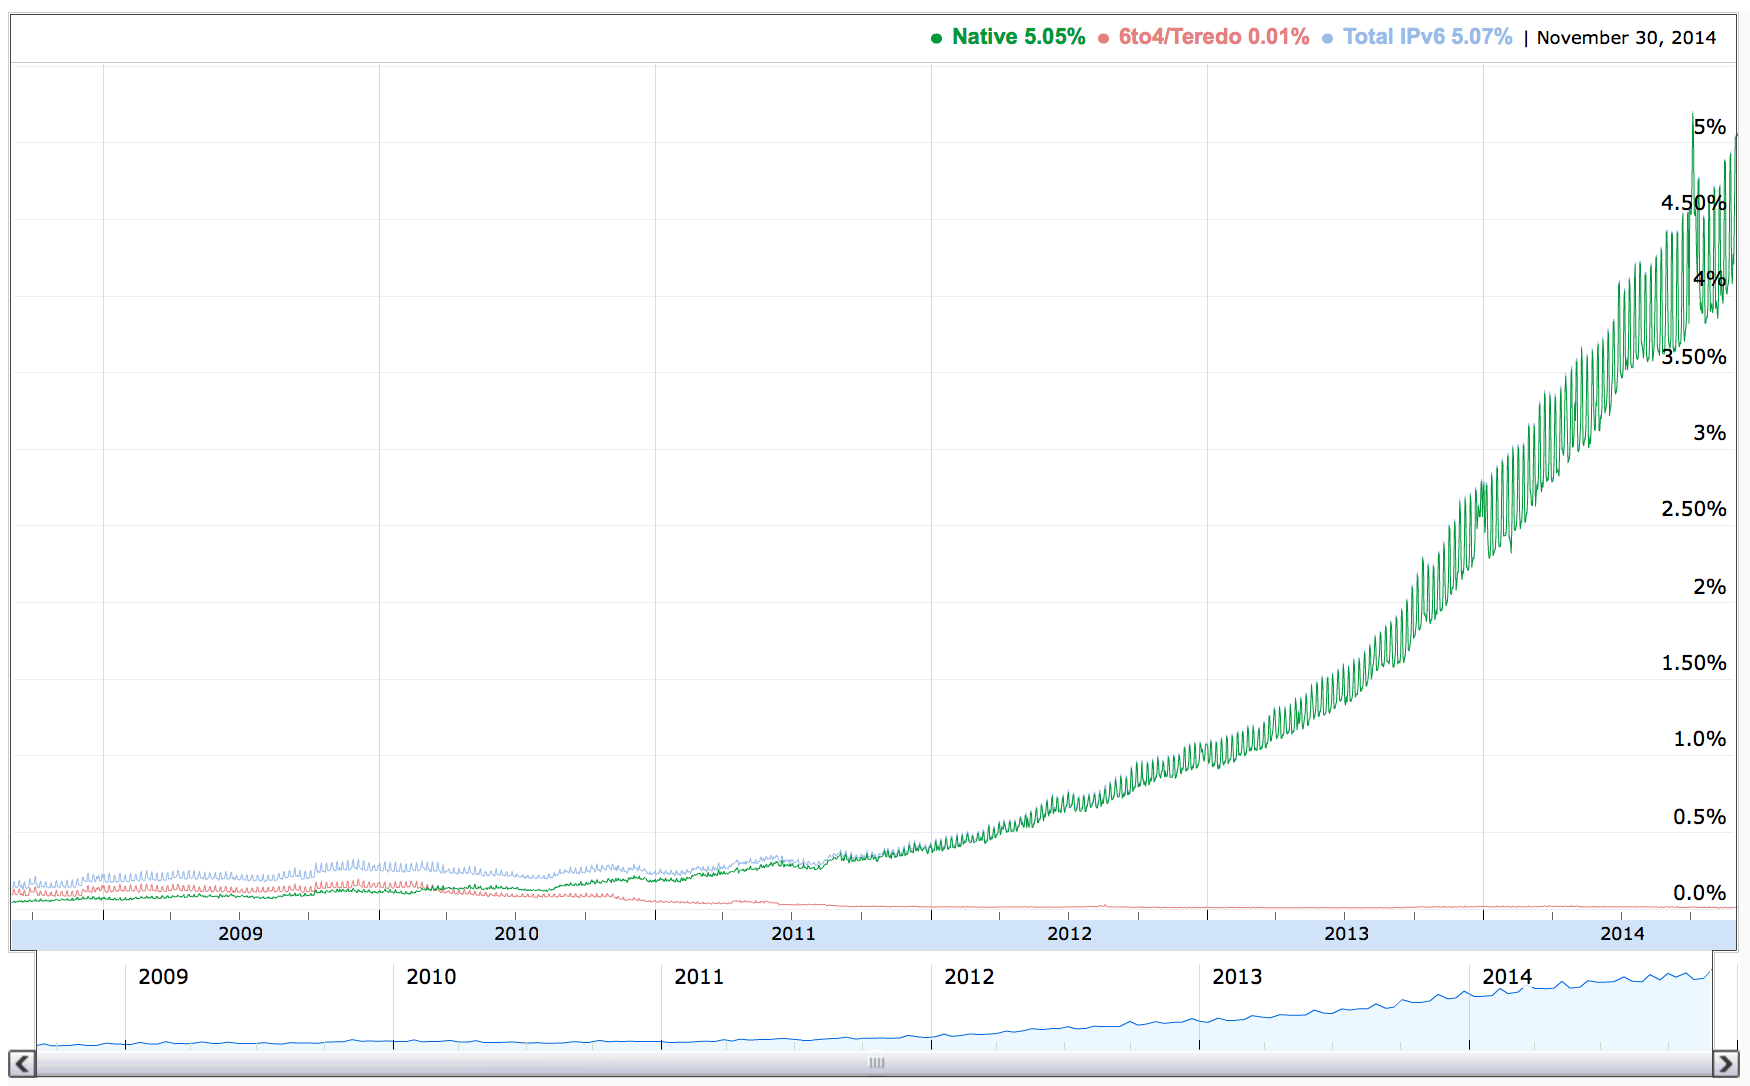
Task: Click the scroll right arrow button
Action: coord(1725,1063)
